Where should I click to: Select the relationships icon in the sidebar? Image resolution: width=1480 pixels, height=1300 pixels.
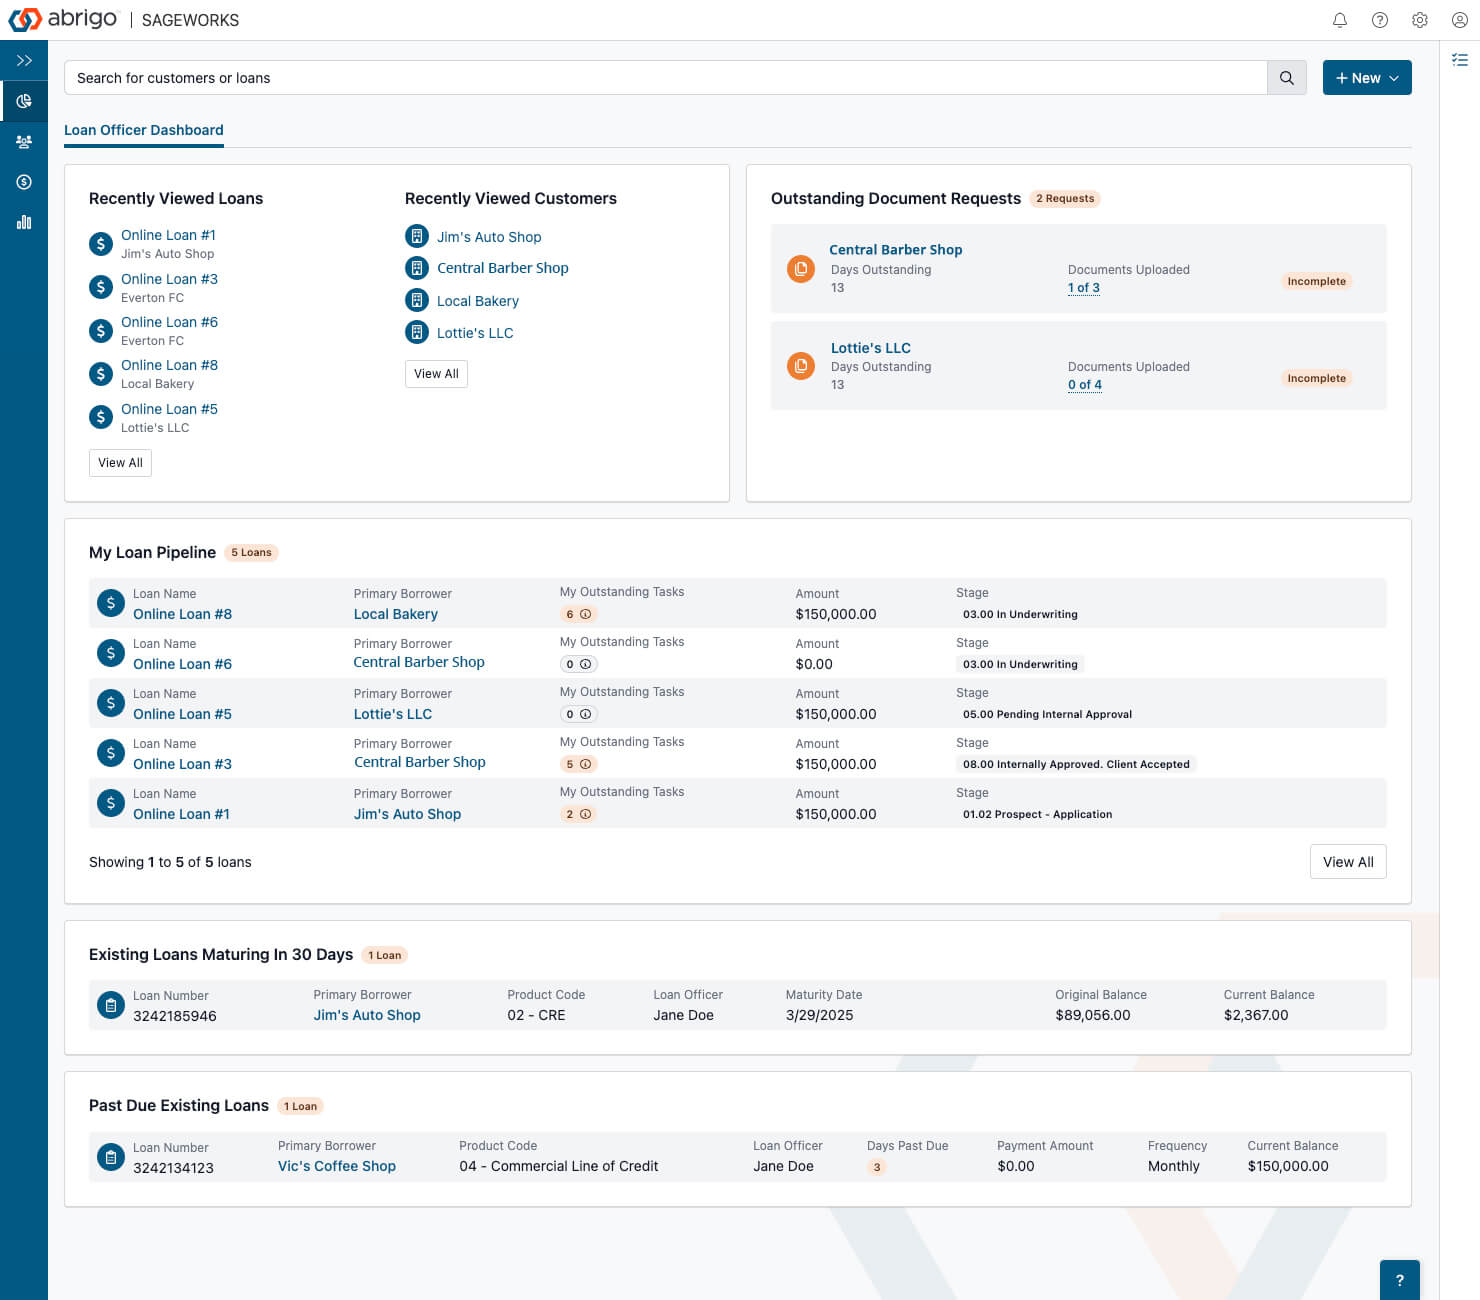24,141
